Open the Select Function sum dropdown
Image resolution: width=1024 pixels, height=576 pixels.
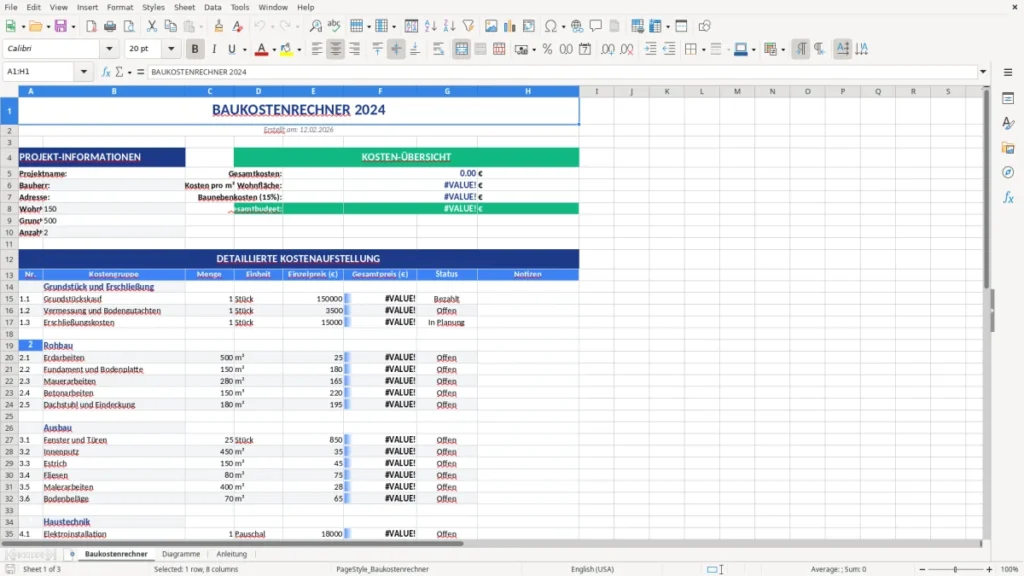(129, 72)
